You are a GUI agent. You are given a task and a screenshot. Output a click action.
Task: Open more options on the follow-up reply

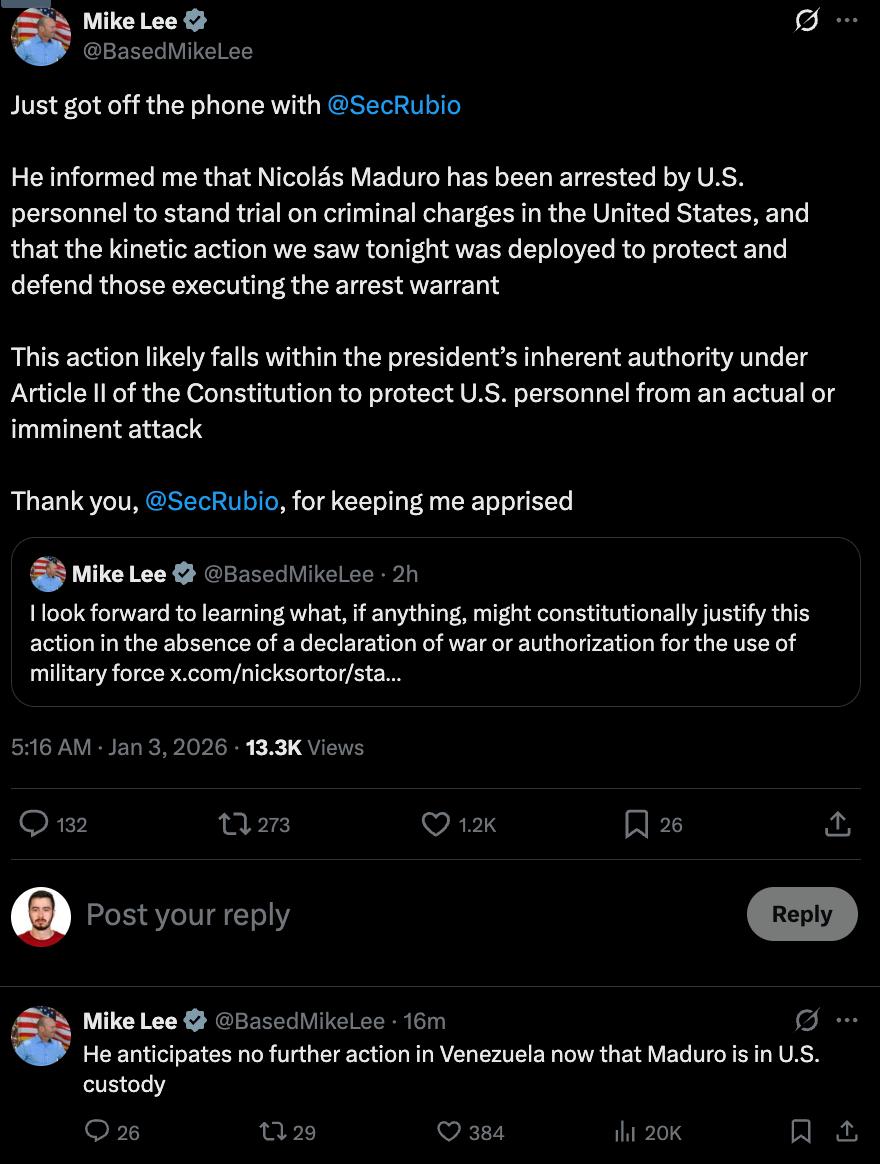[846, 1020]
